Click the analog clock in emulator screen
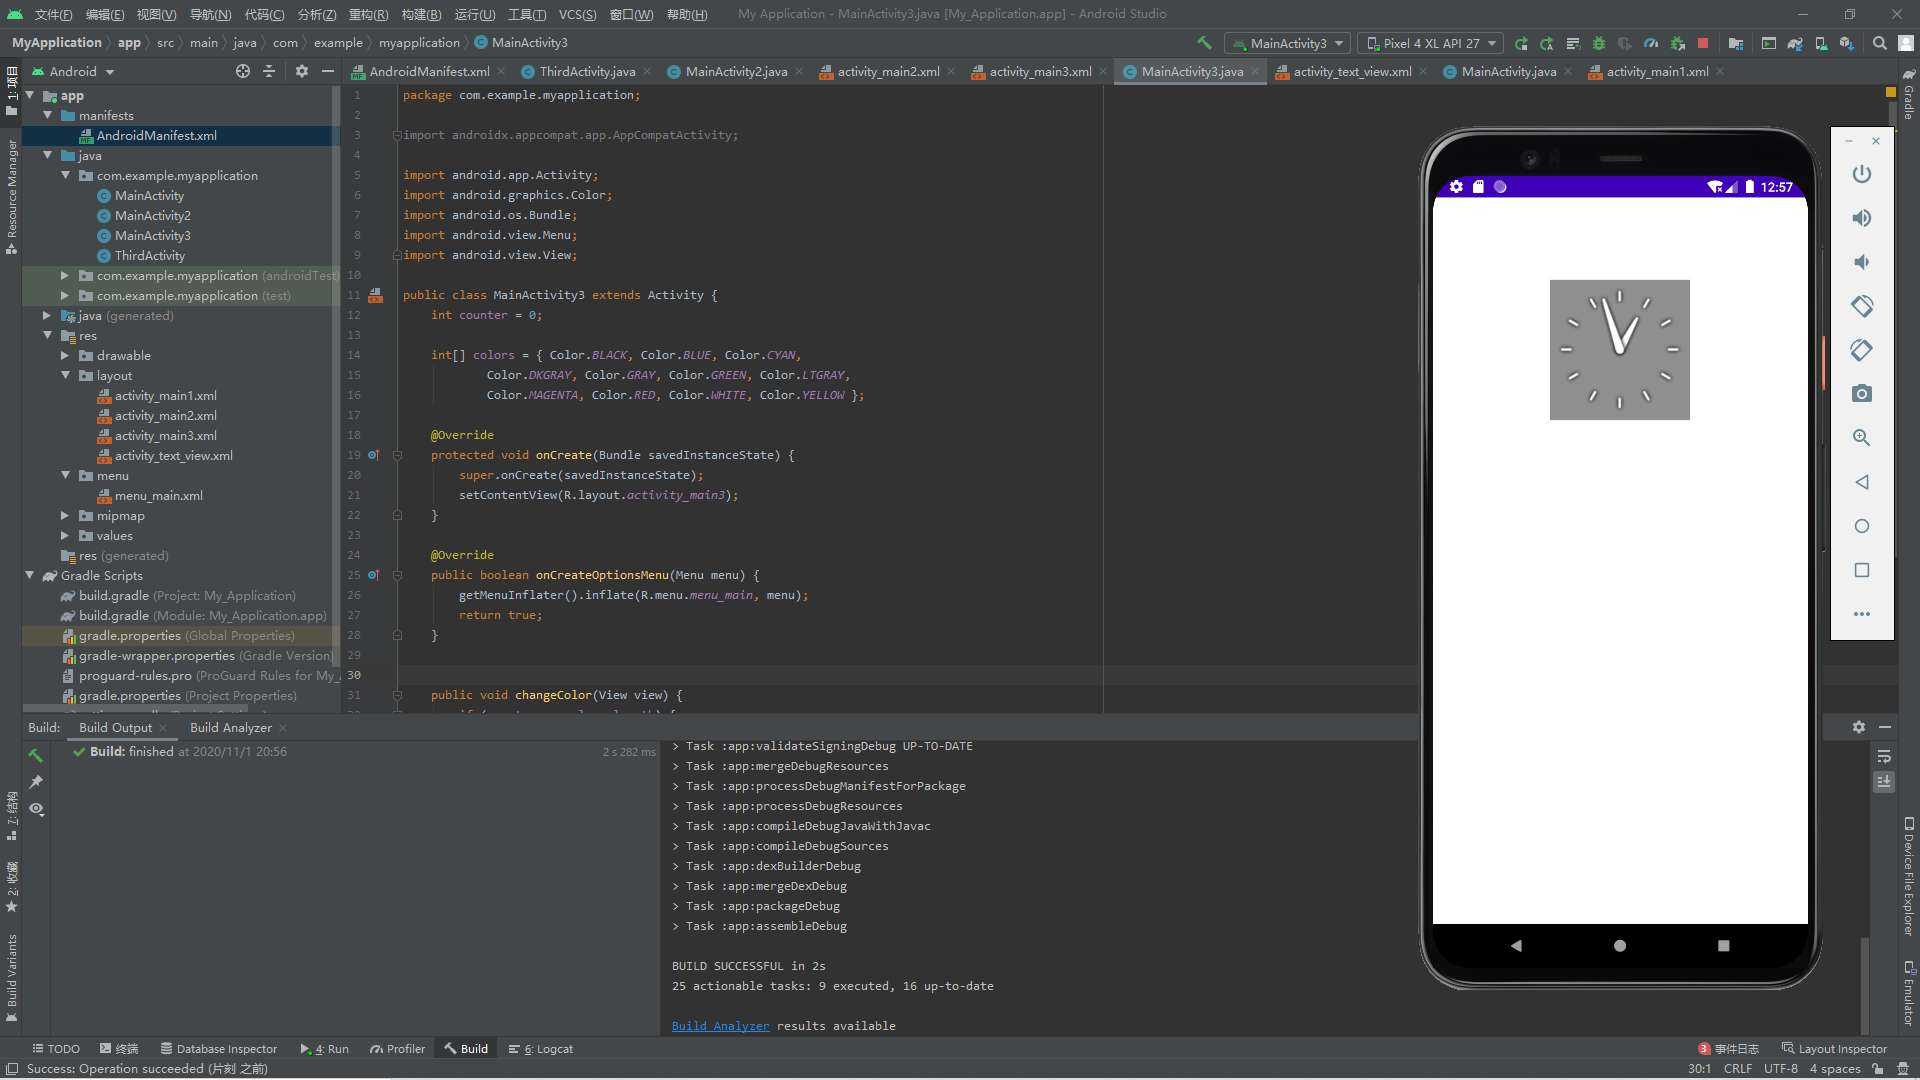This screenshot has width=1920, height=1080. pos(1619,349)
